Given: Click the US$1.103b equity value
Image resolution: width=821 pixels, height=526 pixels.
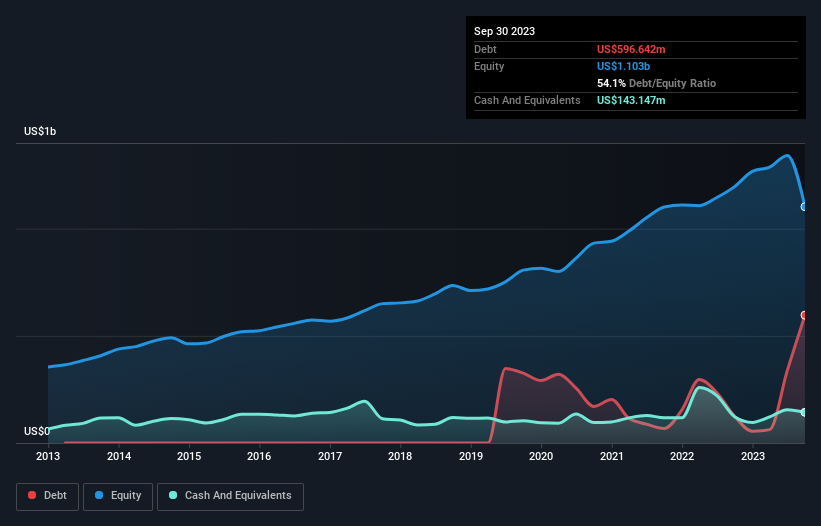Looking at the screenshot, I should [x=623, y=66].
